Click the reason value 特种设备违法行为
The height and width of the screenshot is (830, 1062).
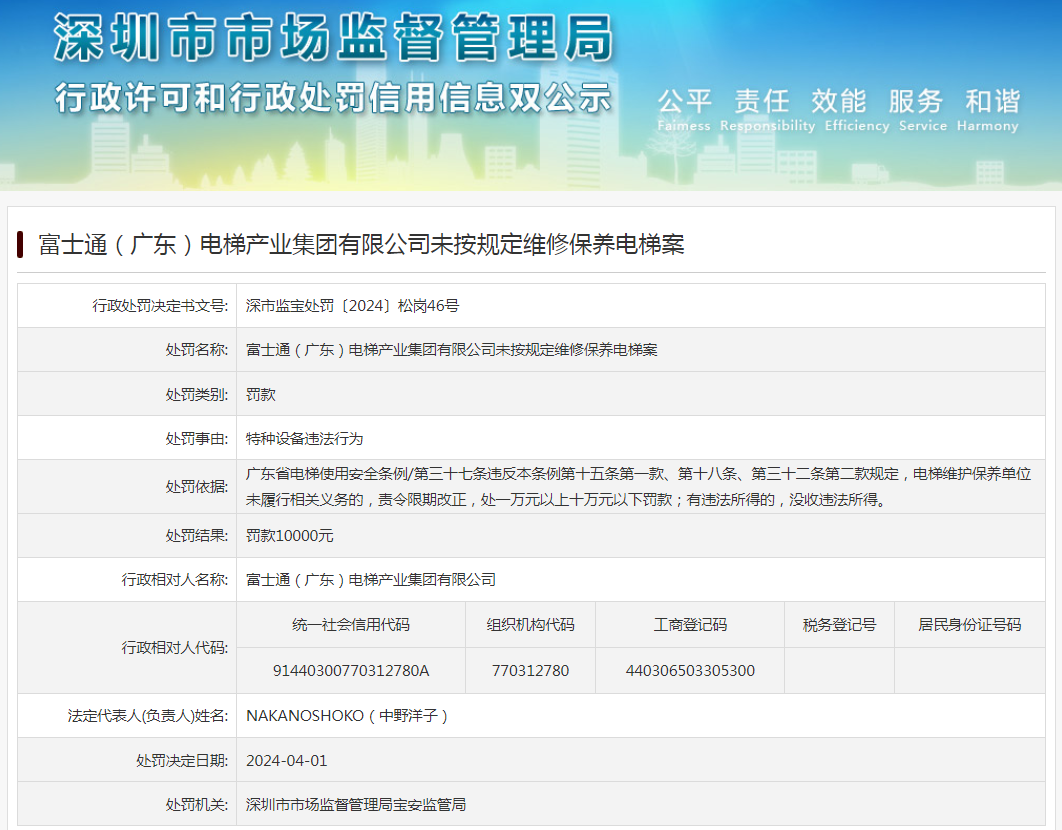coord(304,438)
